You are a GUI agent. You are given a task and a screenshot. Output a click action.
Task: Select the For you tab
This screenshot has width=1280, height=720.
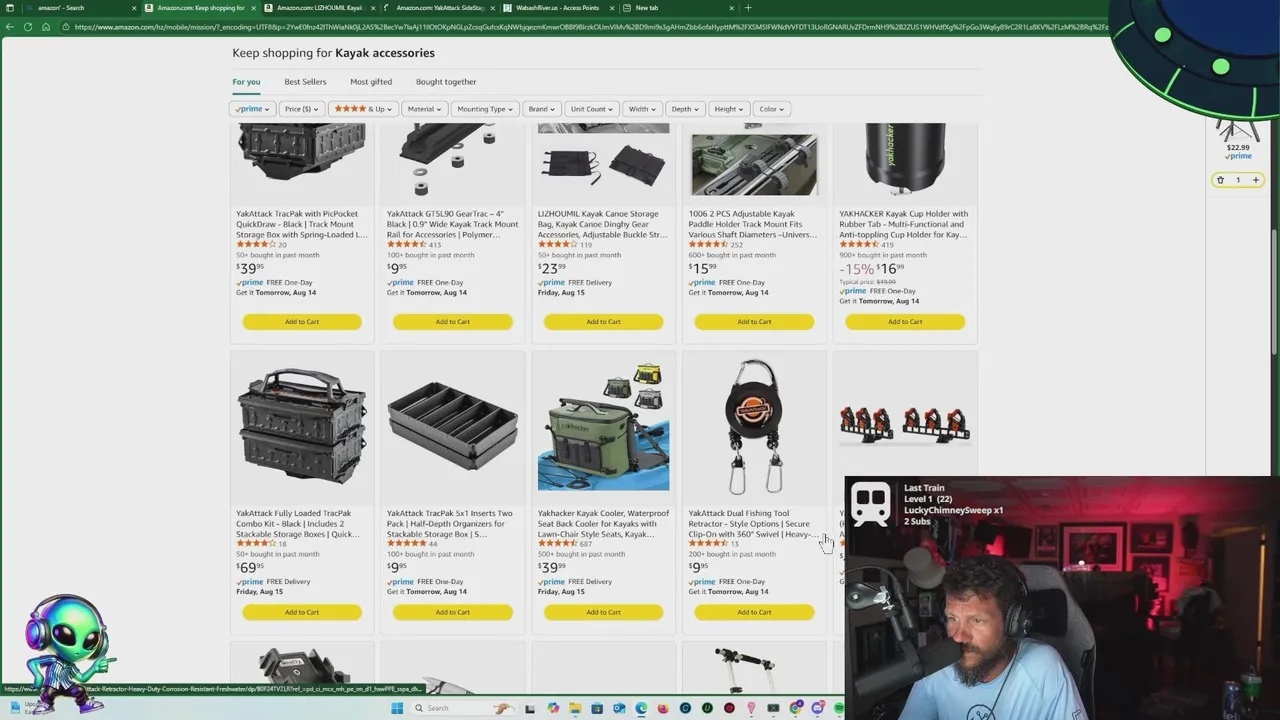pos(246,82)
